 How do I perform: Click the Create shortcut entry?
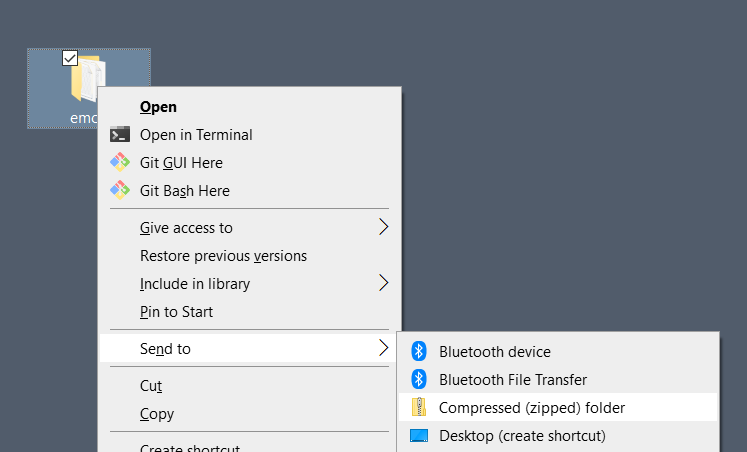[x=190, y=448]
